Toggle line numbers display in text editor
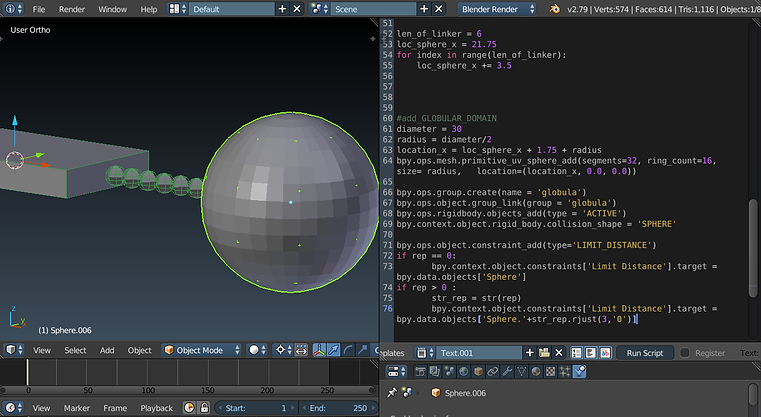 pyautogui.click(x=576, y=353)
